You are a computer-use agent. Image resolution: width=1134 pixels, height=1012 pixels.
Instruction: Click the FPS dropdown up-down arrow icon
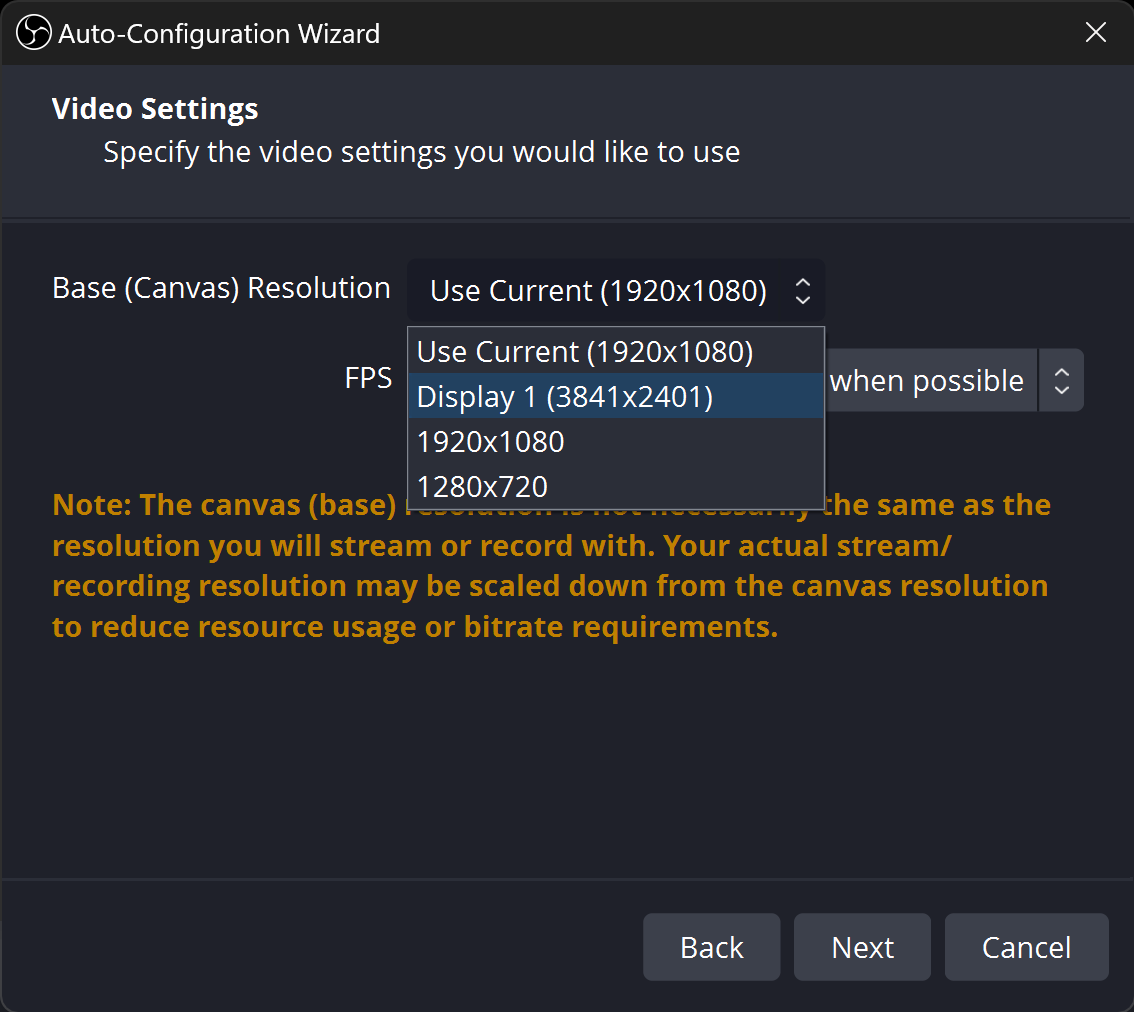[x=1062, y=381]
